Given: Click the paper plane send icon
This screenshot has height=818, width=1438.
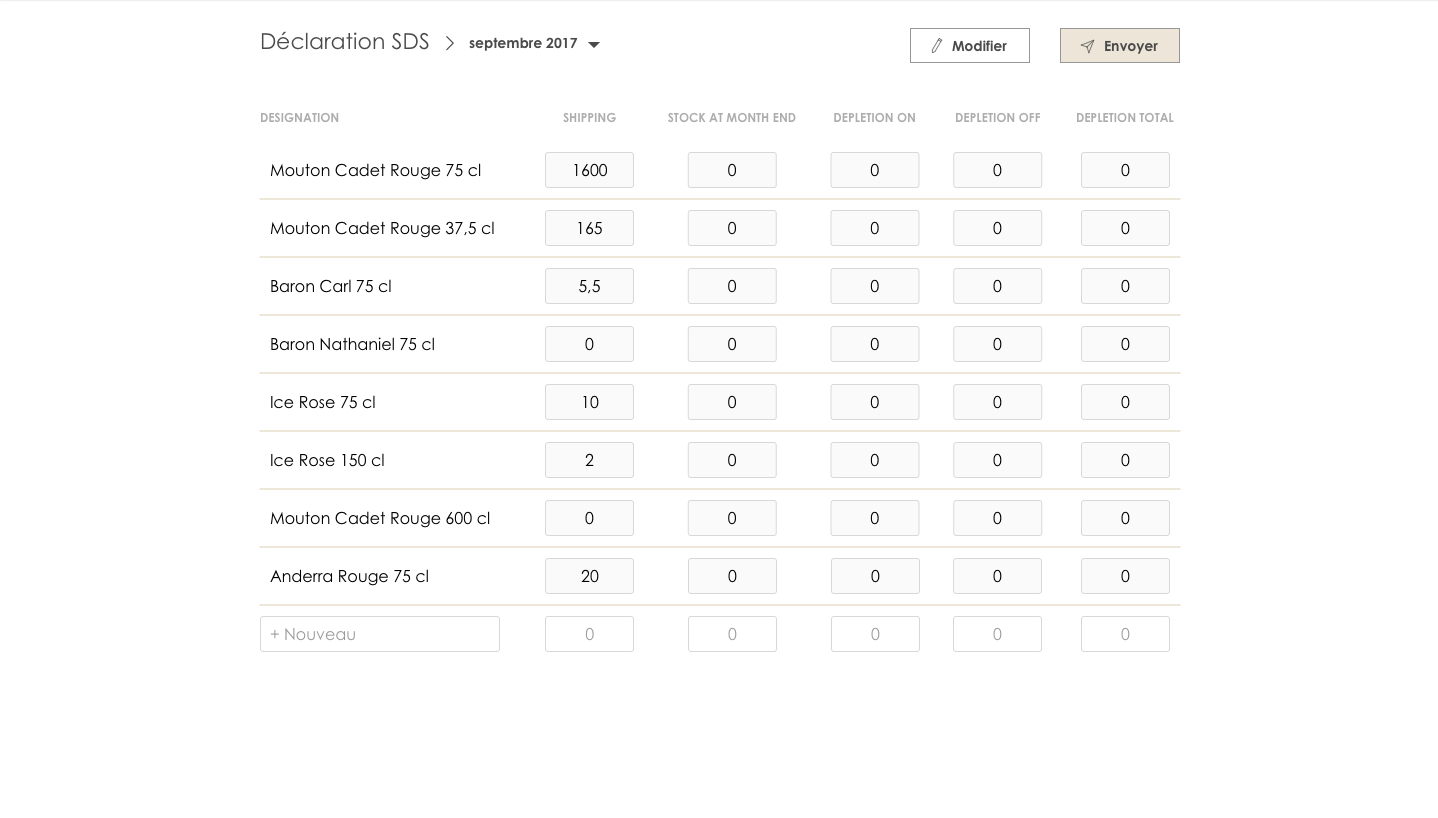Looking at the screenshot, I should coord(1087,46).
